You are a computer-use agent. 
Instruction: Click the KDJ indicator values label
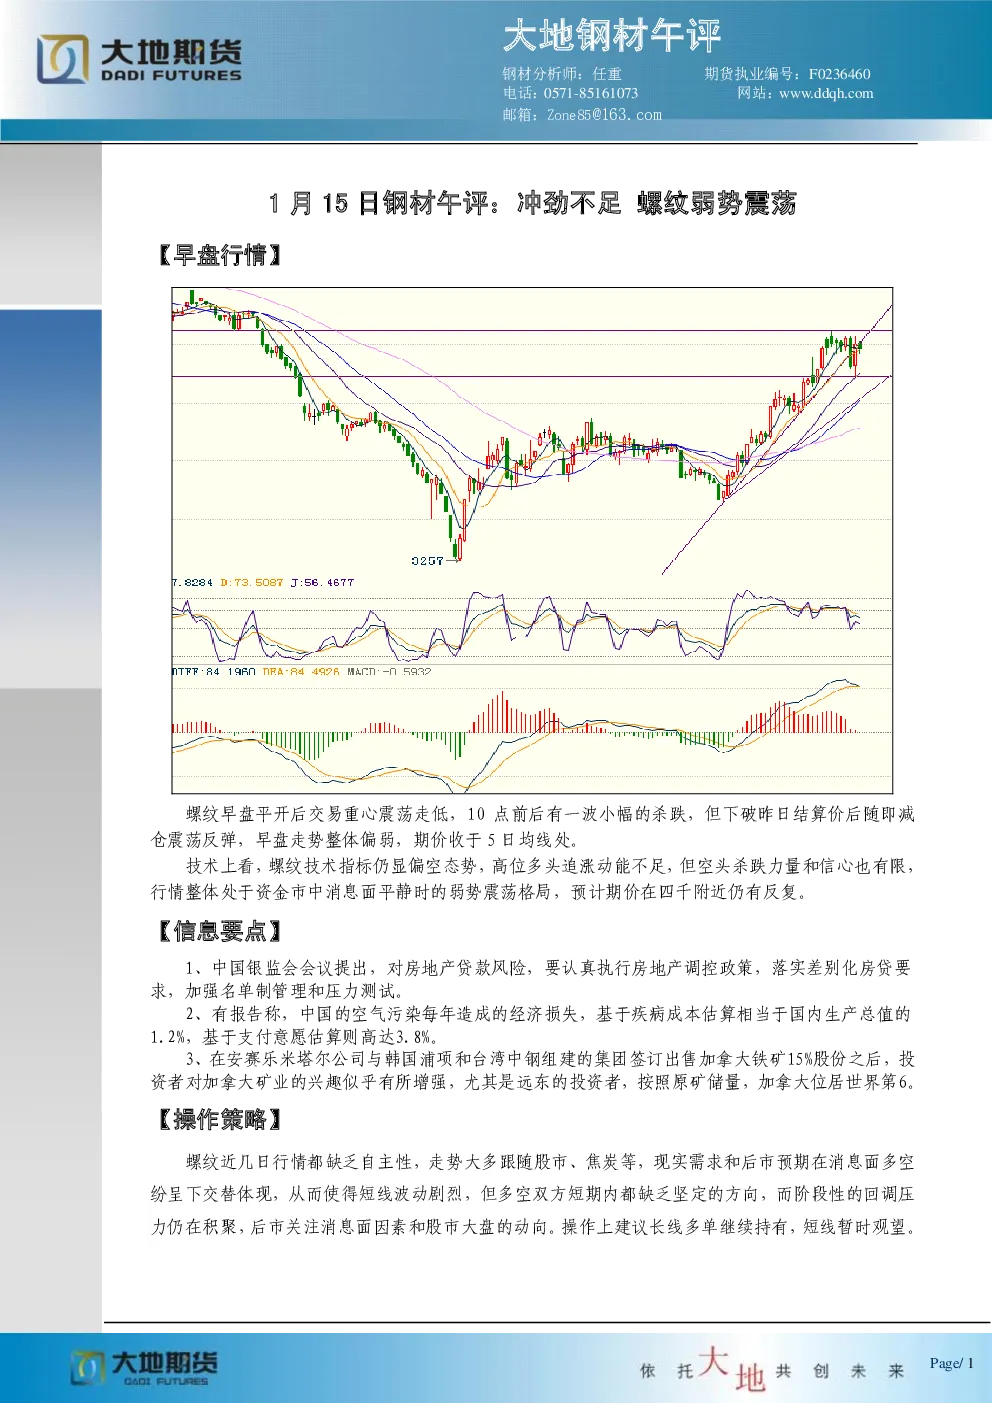tap(263, 582)
